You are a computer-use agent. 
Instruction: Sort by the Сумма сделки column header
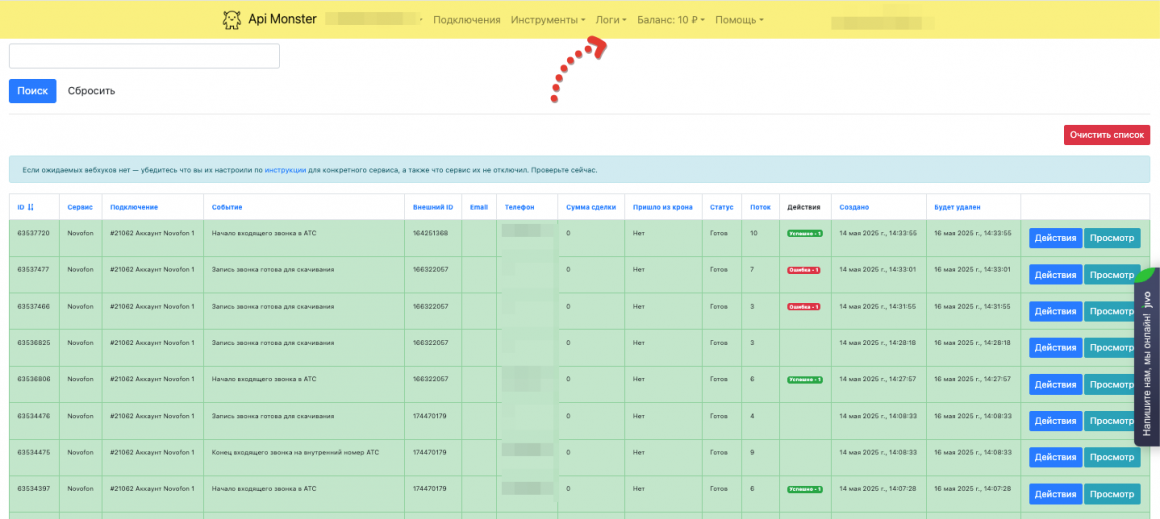590,207
